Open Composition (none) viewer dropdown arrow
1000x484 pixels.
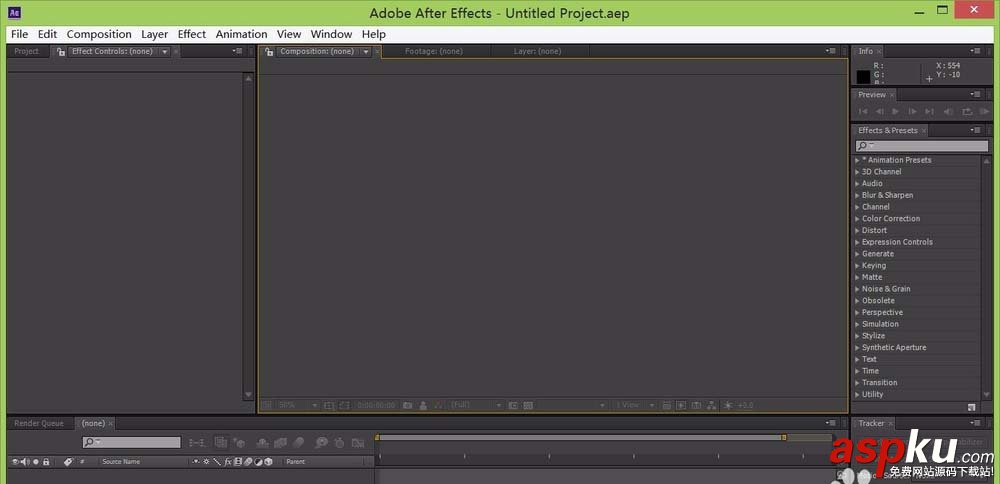pyautogui.click(x=366, y=52)
